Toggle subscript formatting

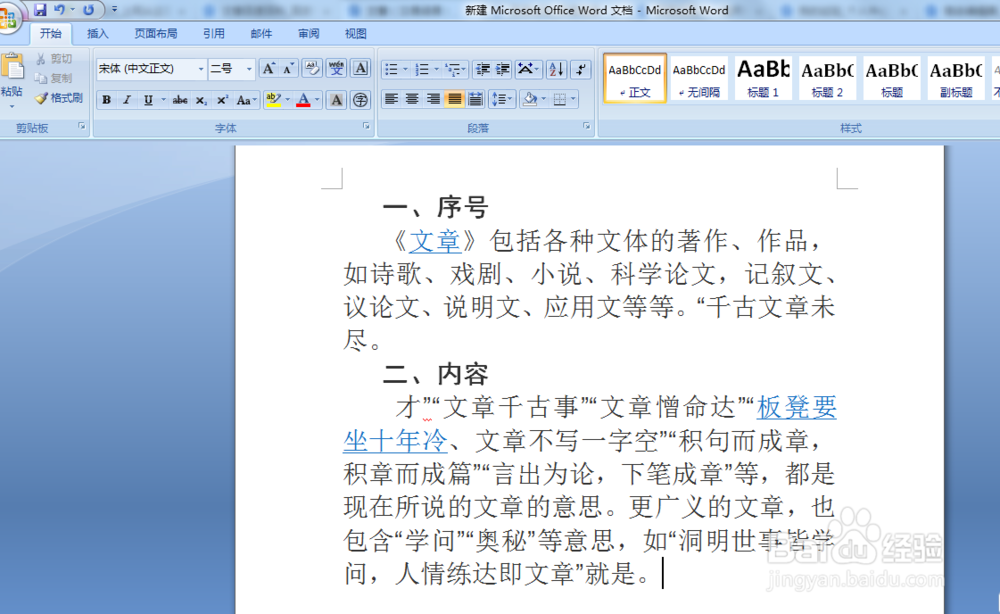(x=201, y=99)
